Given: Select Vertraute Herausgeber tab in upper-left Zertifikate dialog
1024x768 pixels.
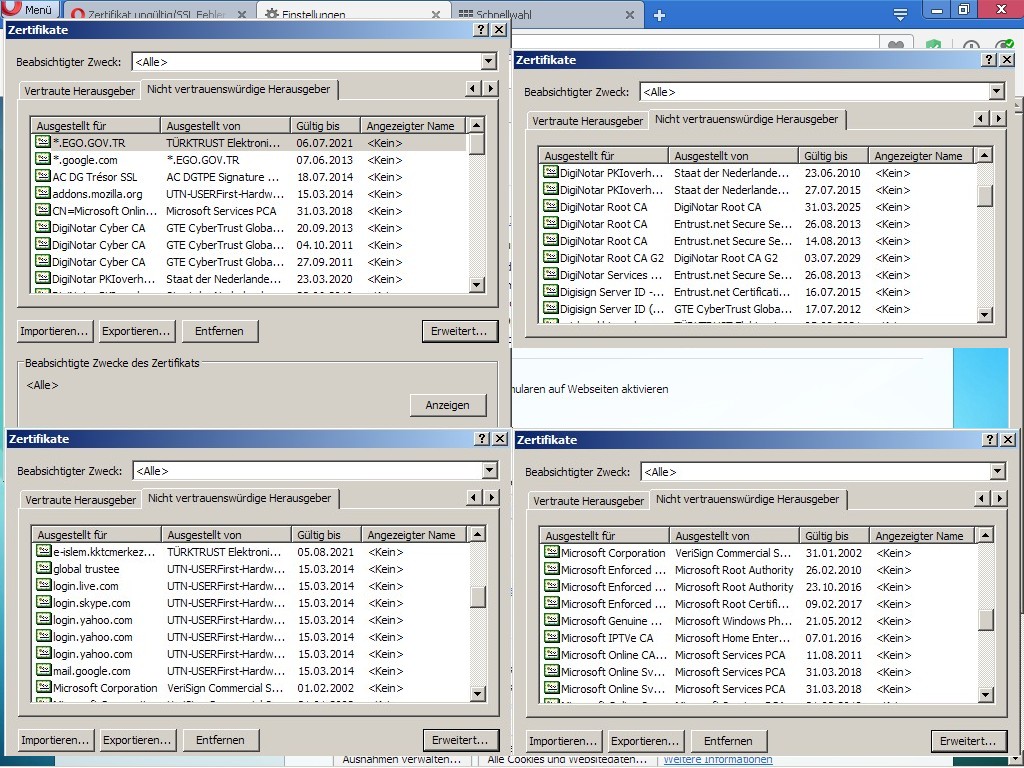Looking at the screenshot, I should coord(80,91).
